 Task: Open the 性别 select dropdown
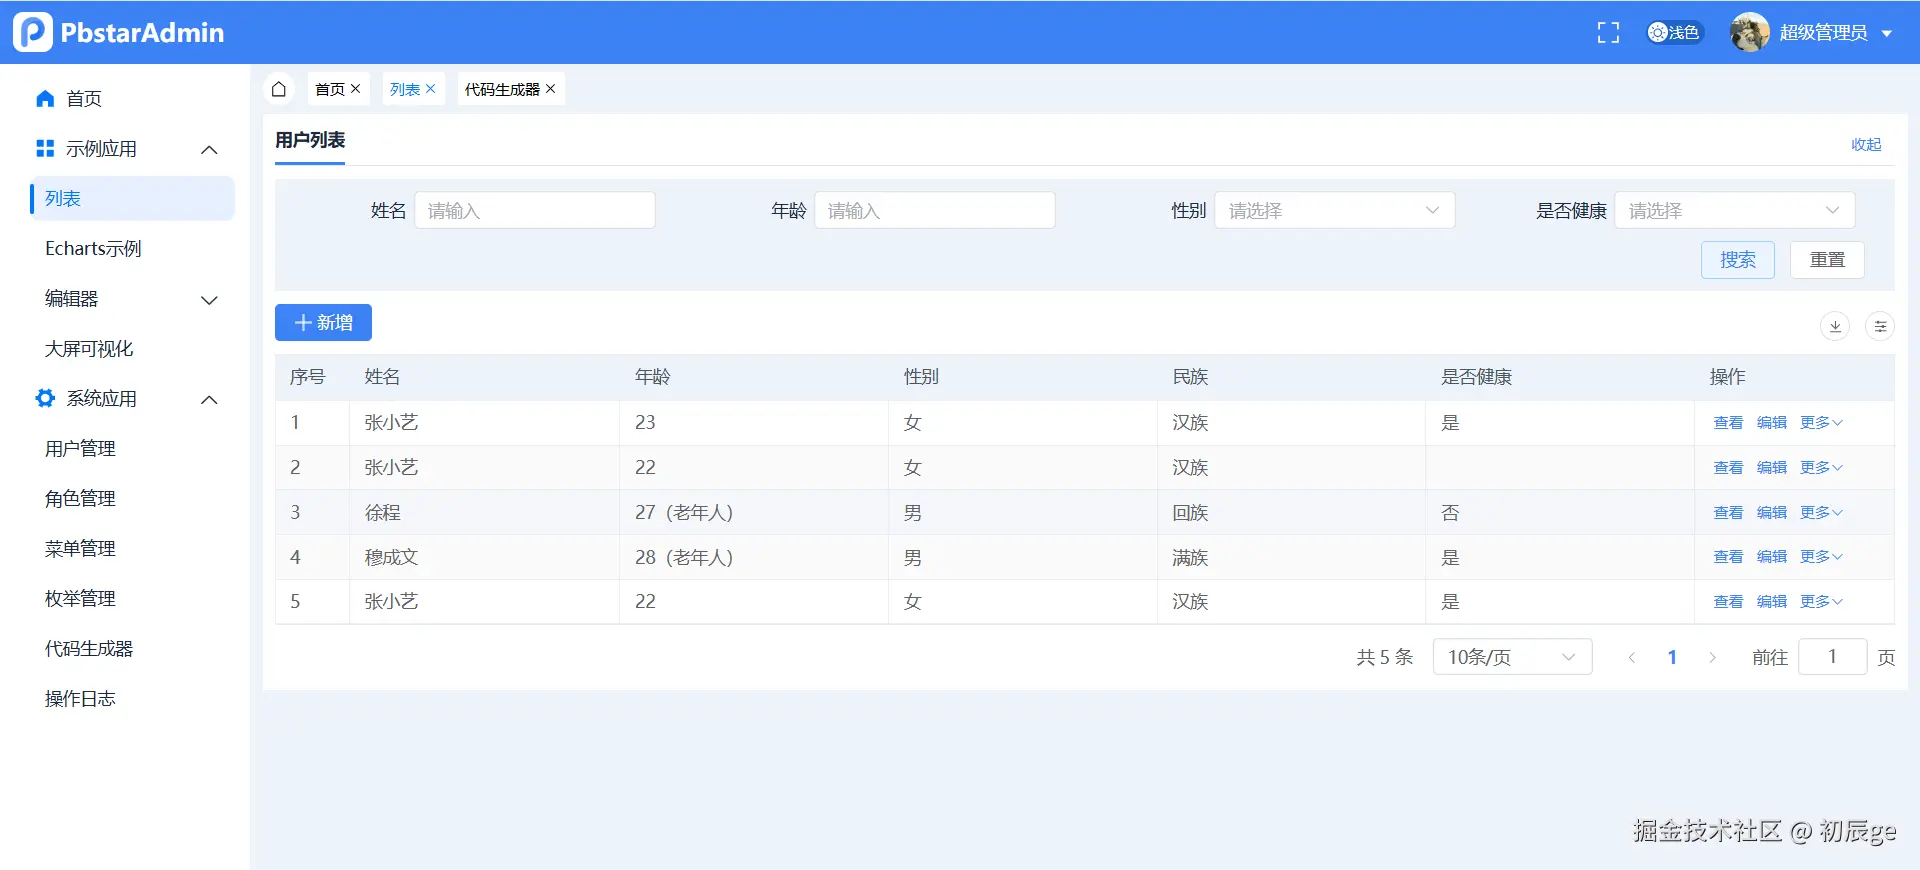tap(1335, 210)
